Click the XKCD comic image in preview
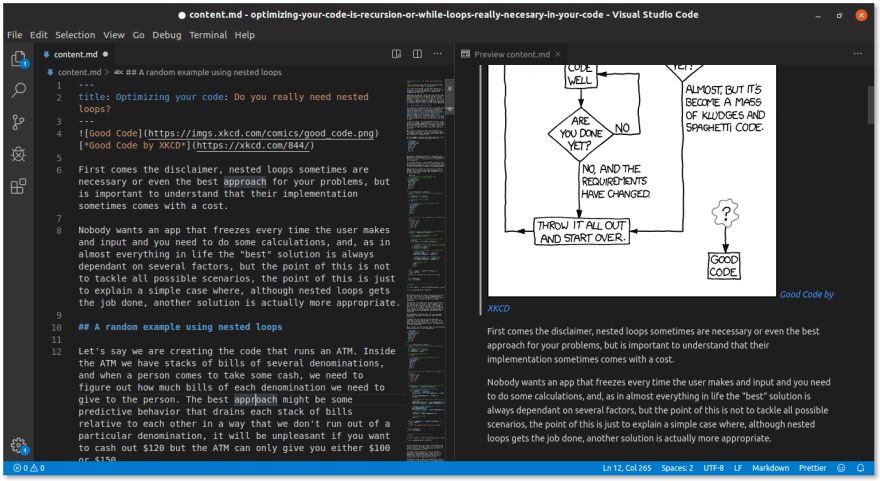880x481 pixels. pyautogui.click(x=632, y=180)
